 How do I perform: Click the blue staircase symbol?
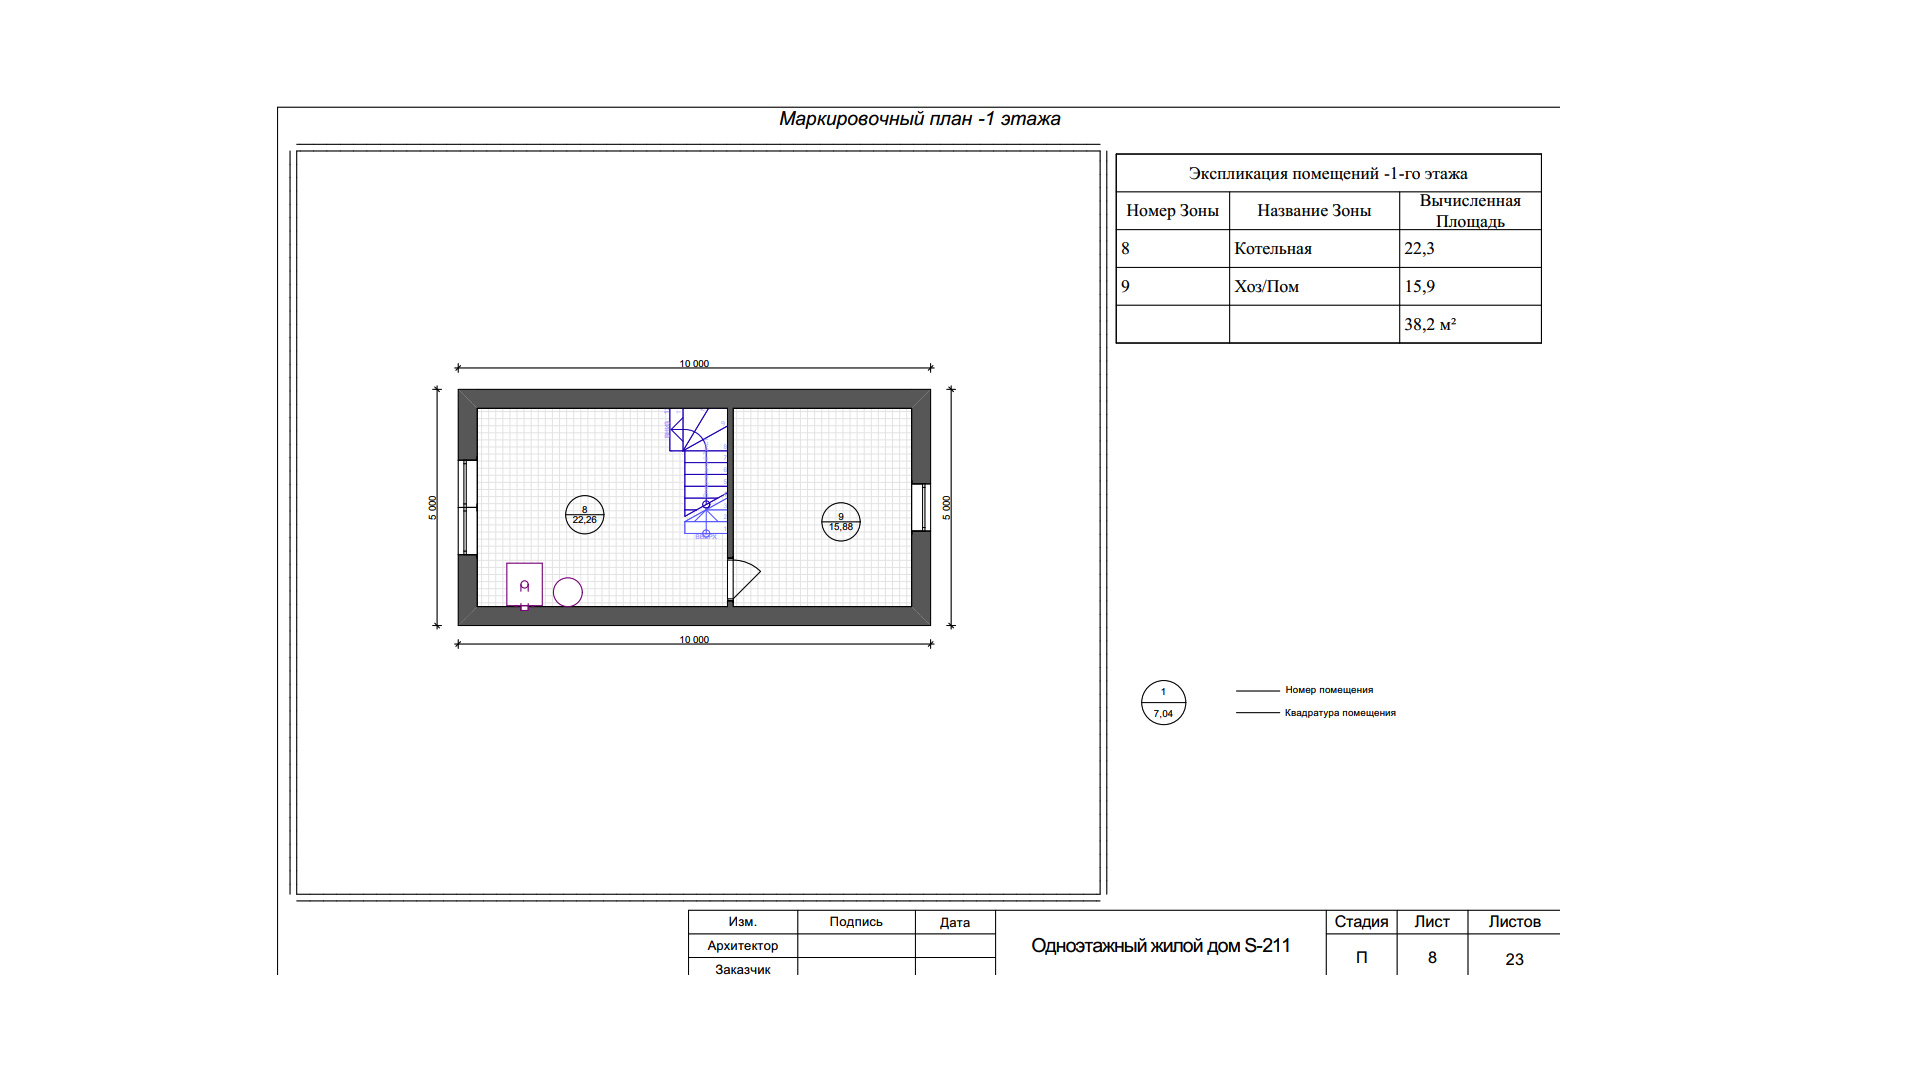(698, 472)
